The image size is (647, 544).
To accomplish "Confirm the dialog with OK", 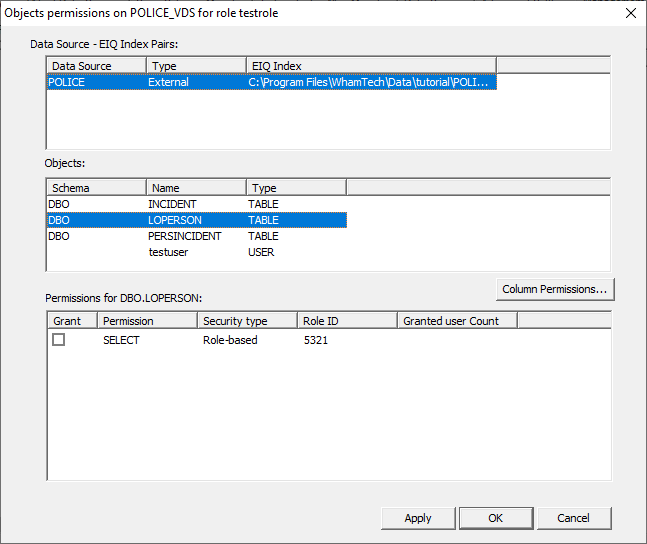I will (x=495, y=518).
